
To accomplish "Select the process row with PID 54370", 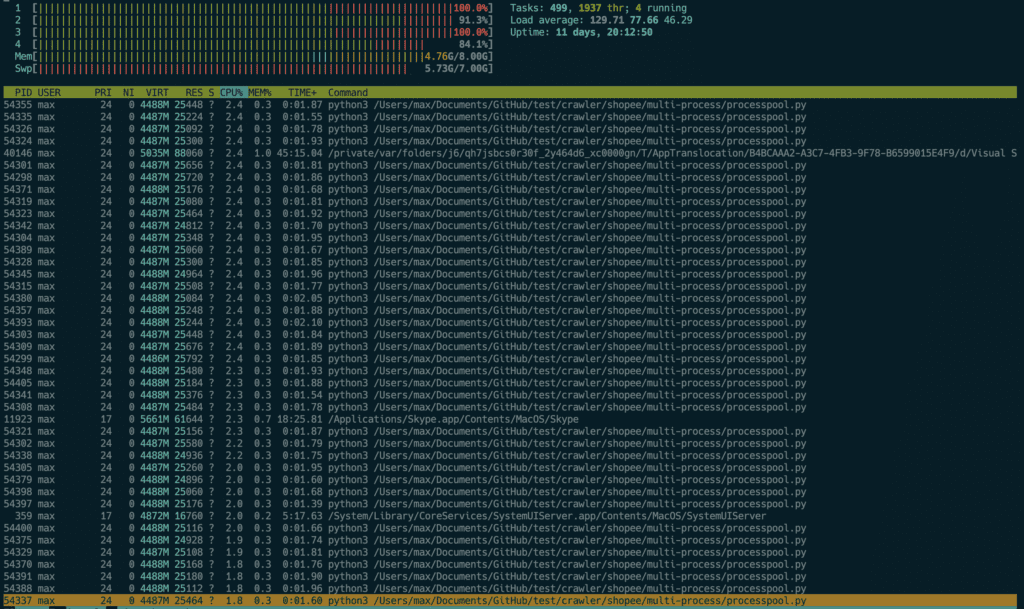I will point(510,564).
